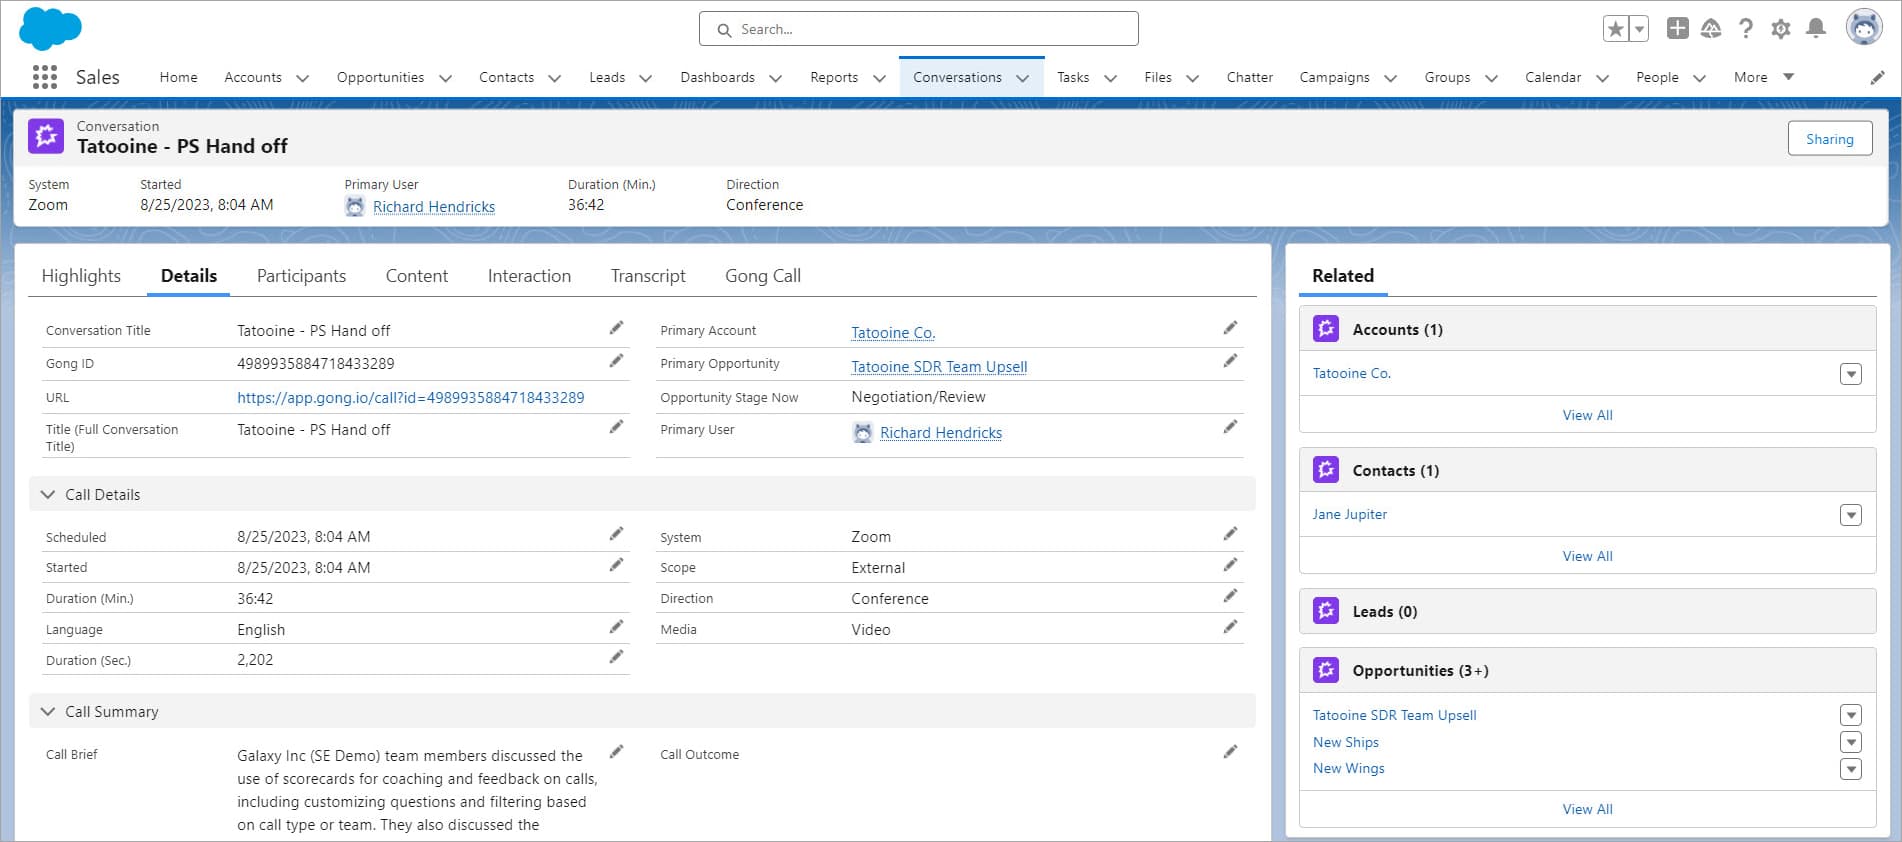Edit the Call Outcome field
This screenshot has height=842, width=1902.
[1231, 752]
